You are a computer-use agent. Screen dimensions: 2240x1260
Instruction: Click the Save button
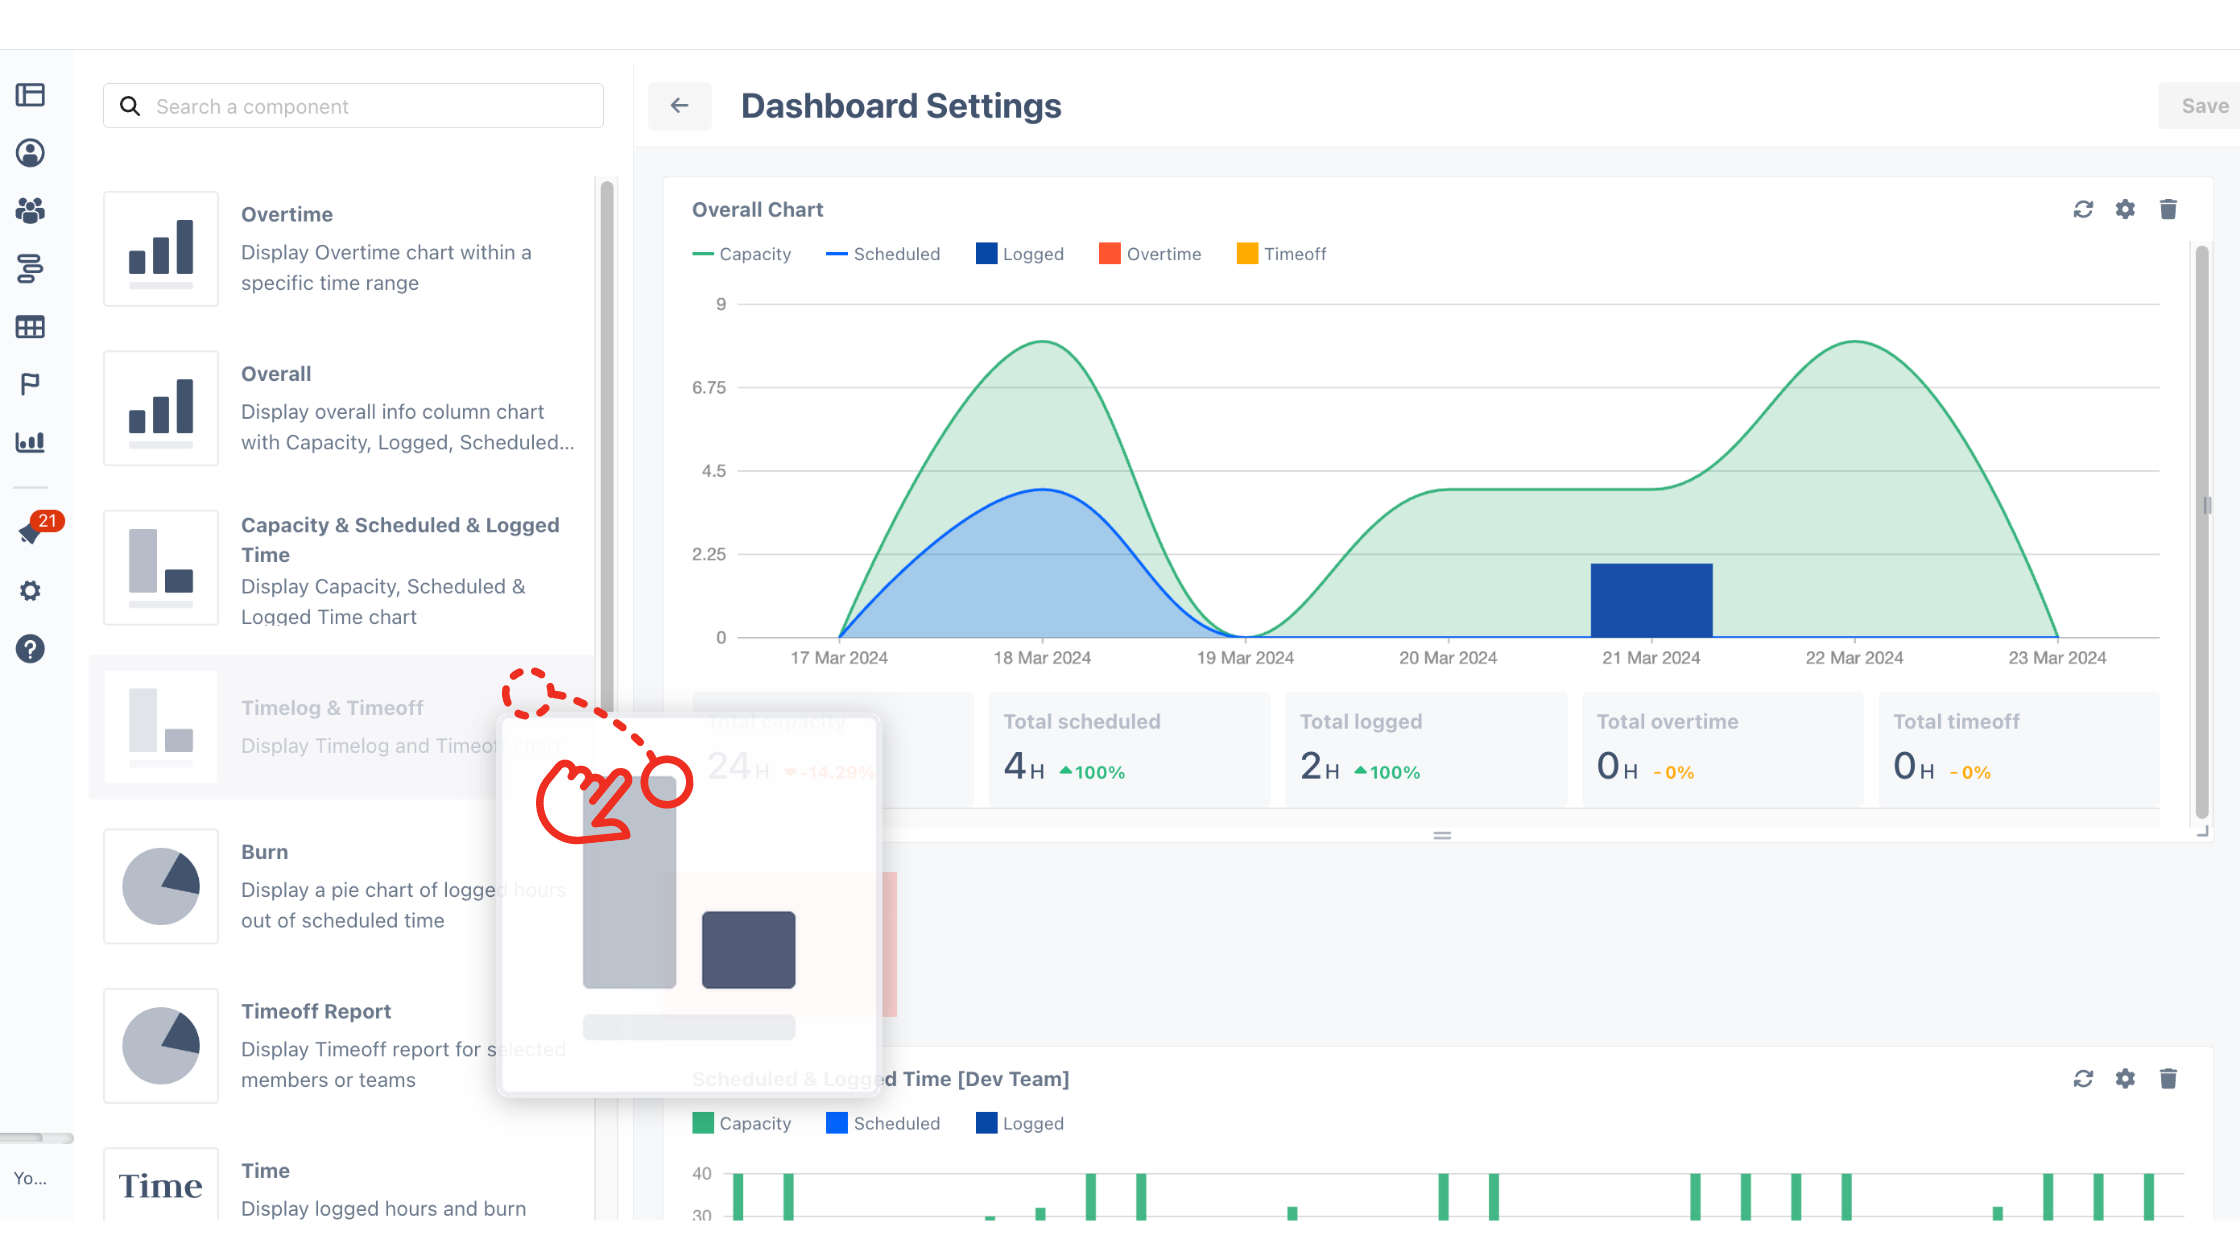pos(2204,105)
